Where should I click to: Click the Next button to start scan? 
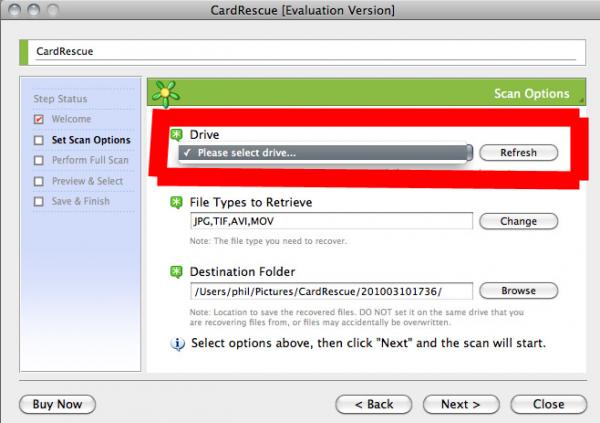tap(461, 404)
